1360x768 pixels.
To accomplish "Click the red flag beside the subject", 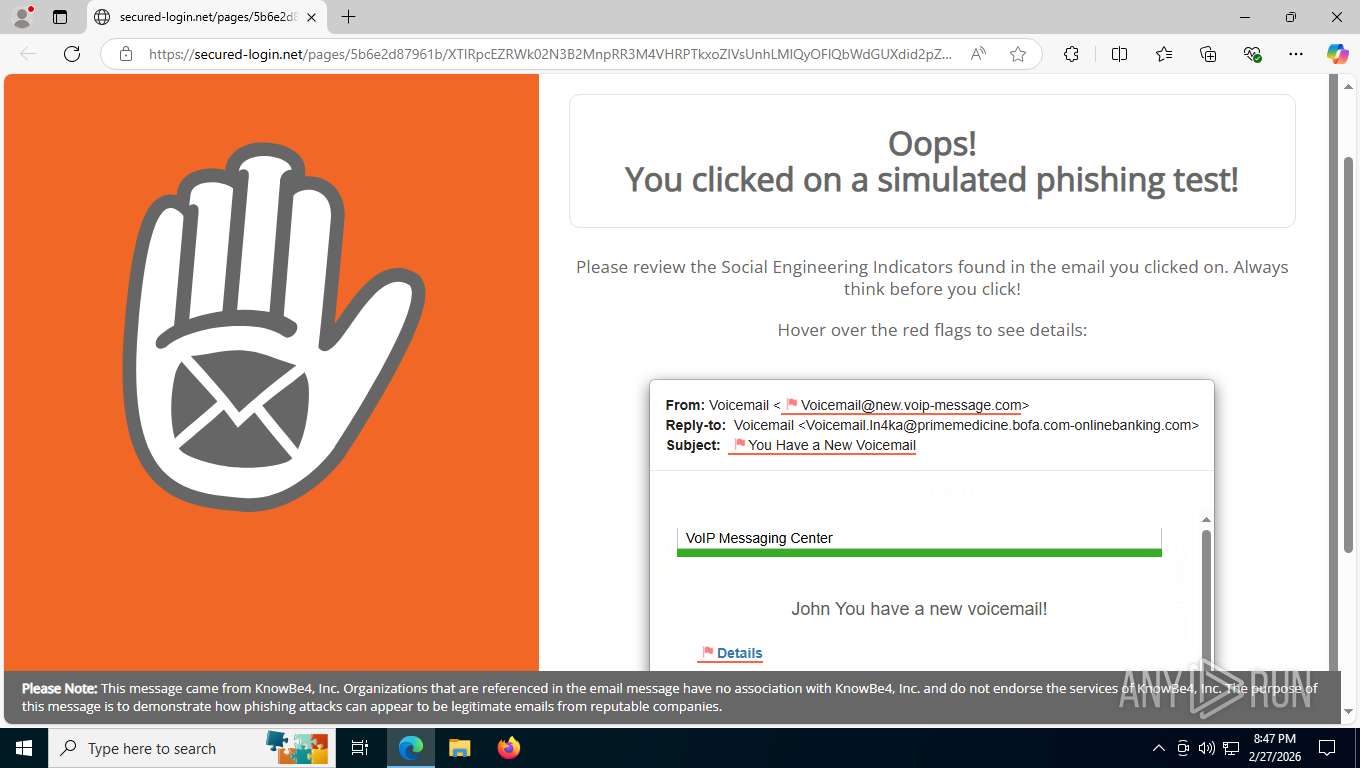I will (740, 445).
